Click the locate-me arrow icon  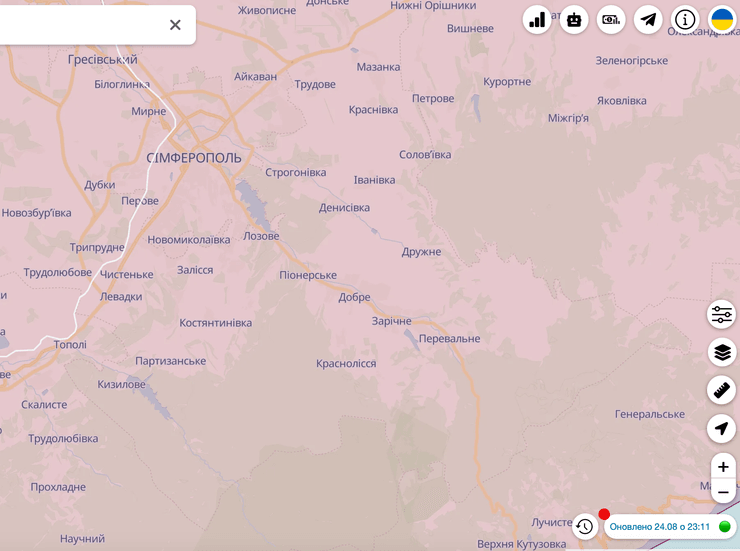pos(722,428)
